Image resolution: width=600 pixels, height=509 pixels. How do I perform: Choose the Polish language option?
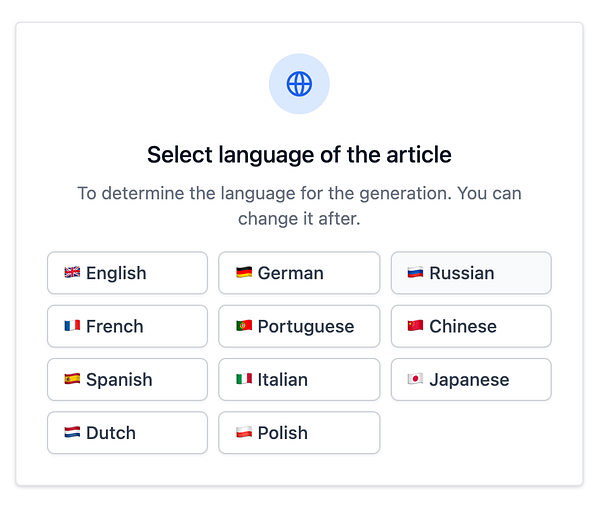[x=299, y=433]
